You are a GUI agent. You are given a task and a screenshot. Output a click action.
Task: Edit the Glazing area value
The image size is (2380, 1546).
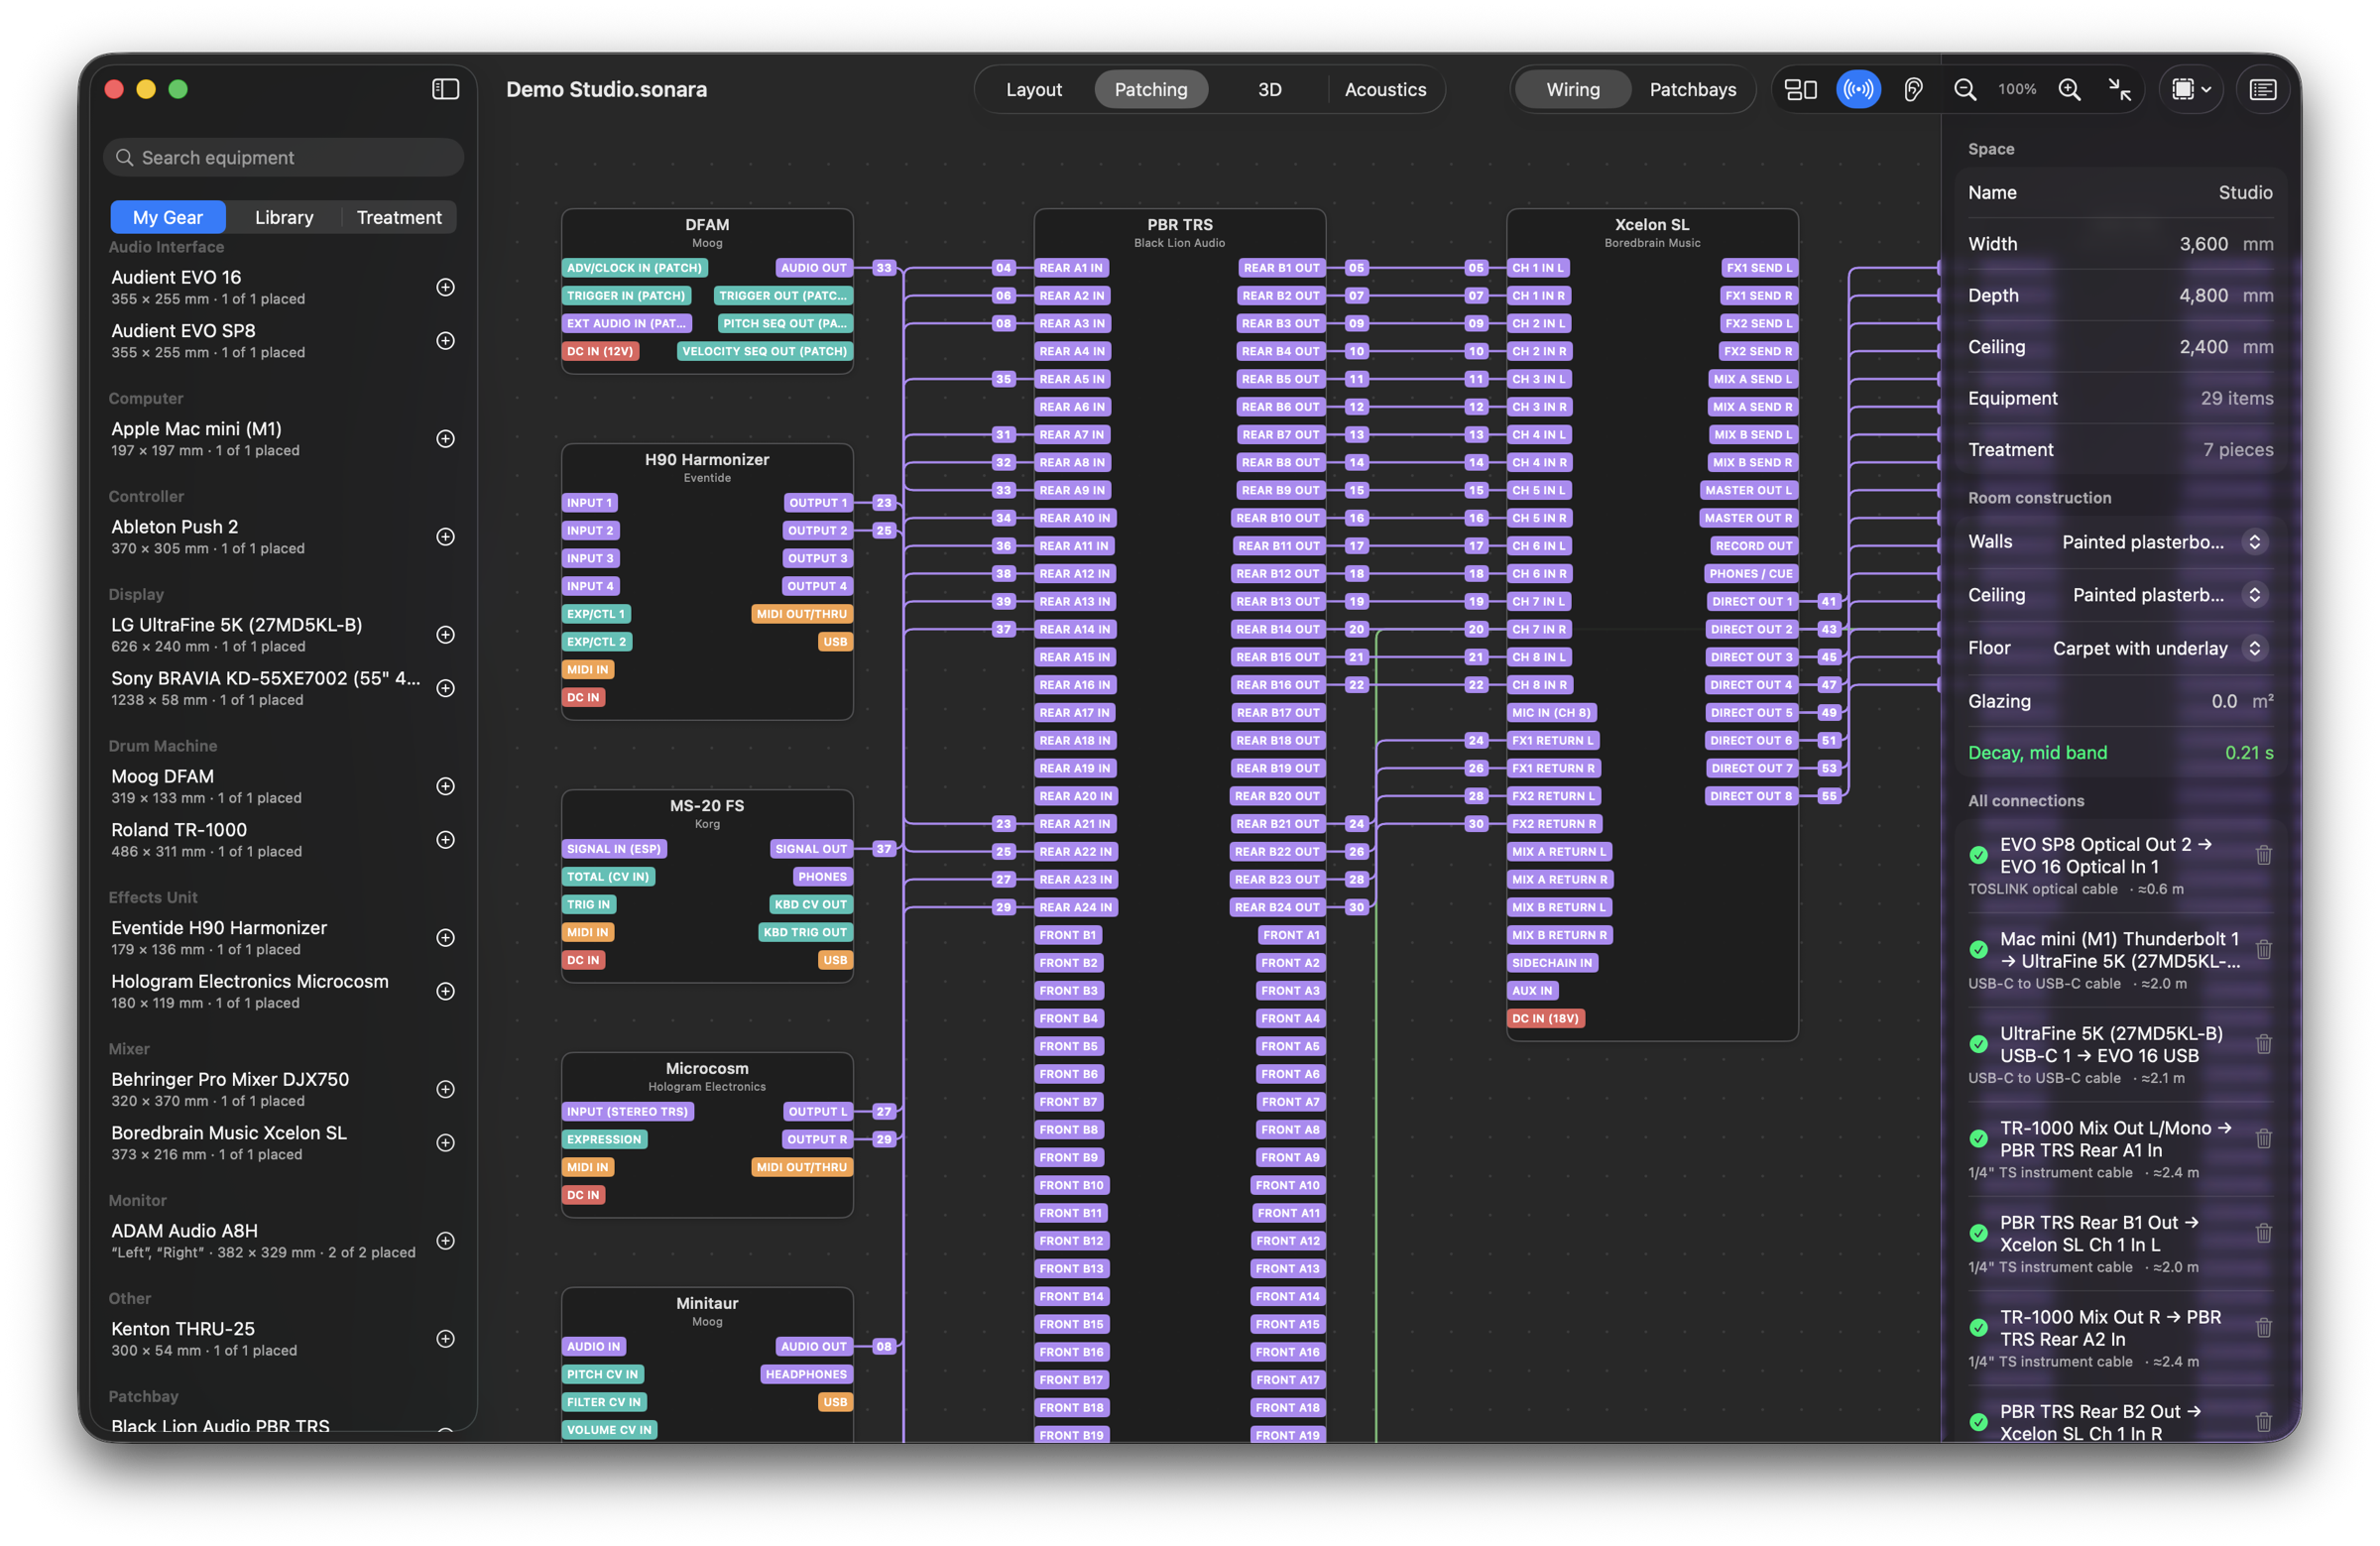point(2224,702)
